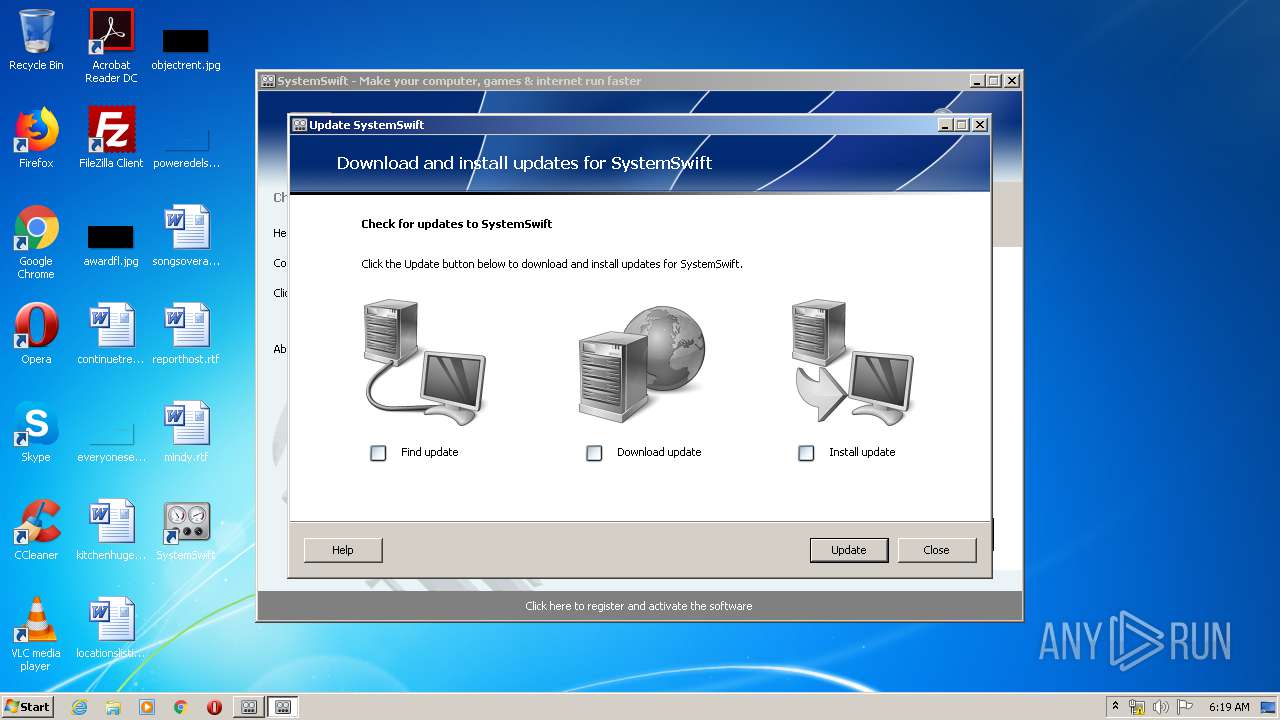The width and height of the screenshot is (1280, 720).
Task: Select the Find update server-monitor icon
Action: [x=425, y=361]
